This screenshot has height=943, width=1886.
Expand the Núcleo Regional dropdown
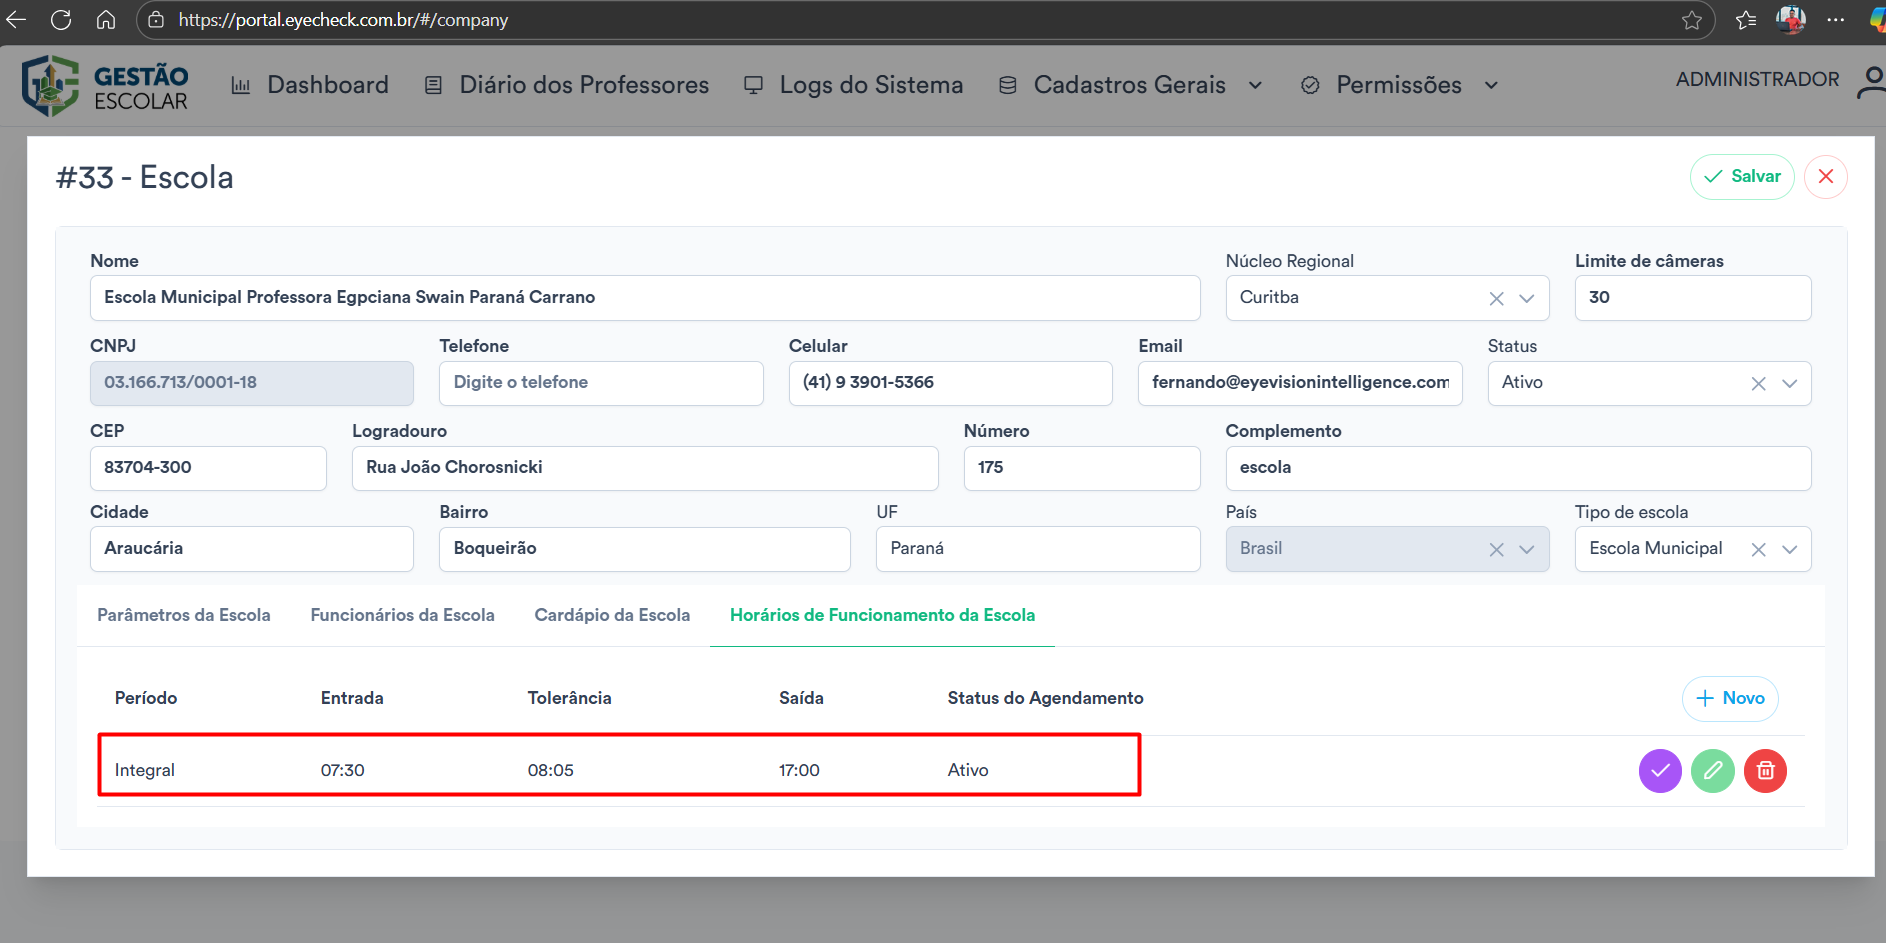tap(1527, 299)
